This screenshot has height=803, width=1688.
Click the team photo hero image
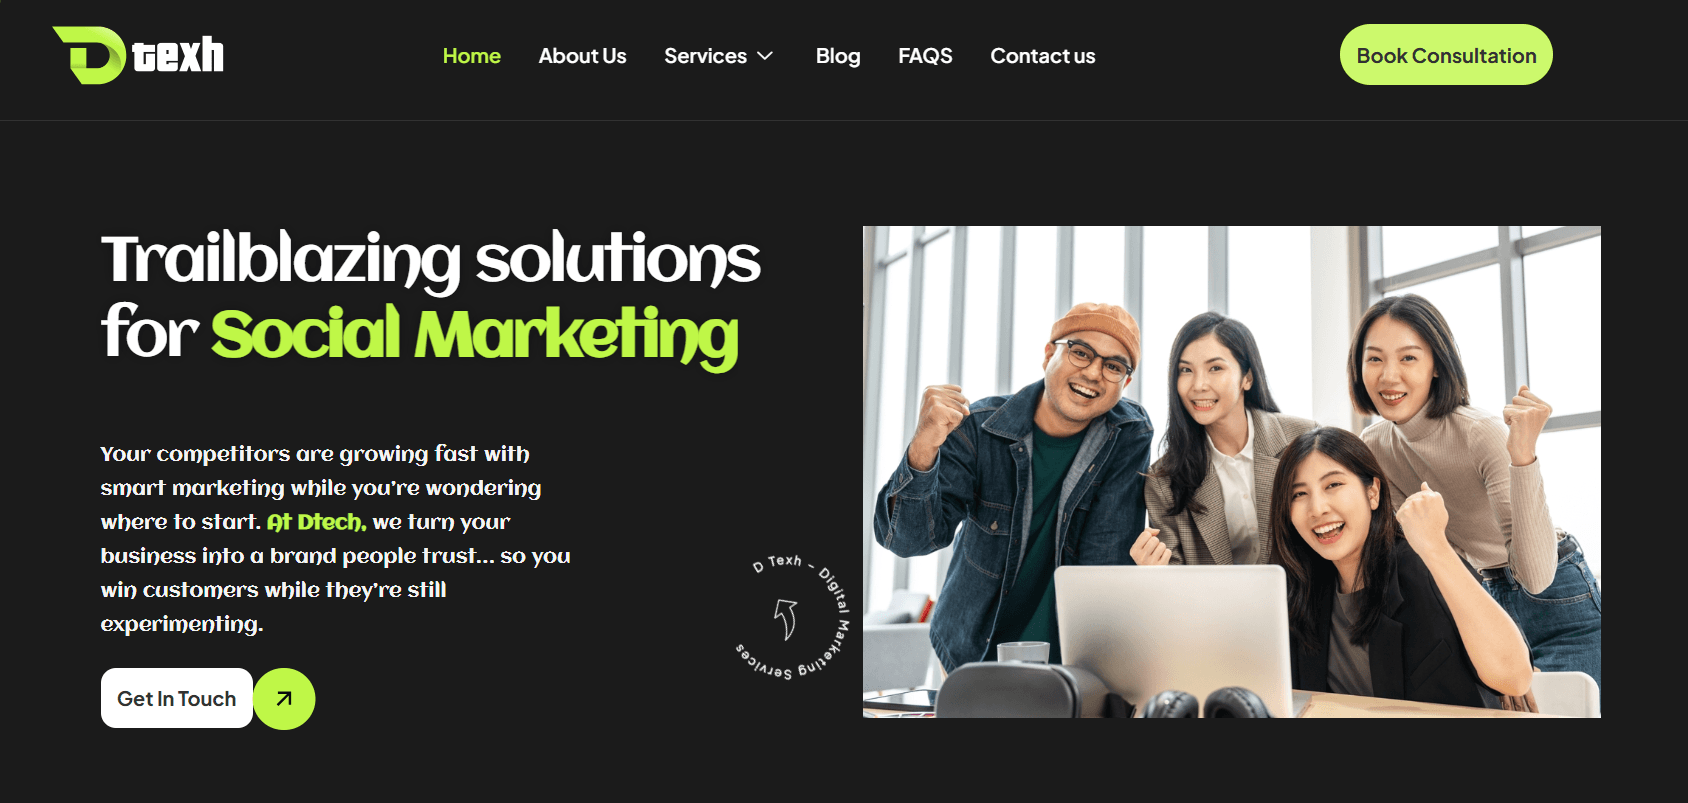pyautogui.click(x=1231, y=472)
